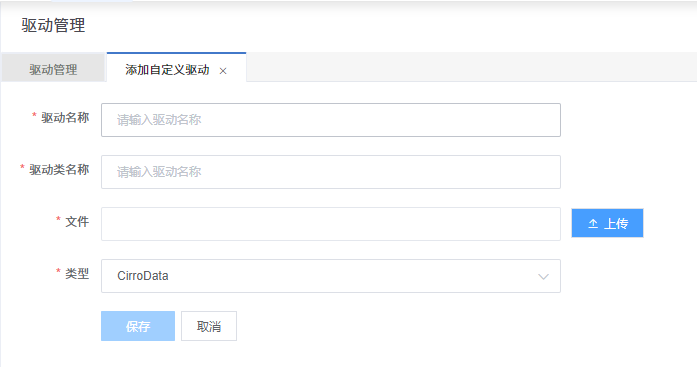
Task: Click the 驱动名称 field label
Action: click(x=65, y=118)
